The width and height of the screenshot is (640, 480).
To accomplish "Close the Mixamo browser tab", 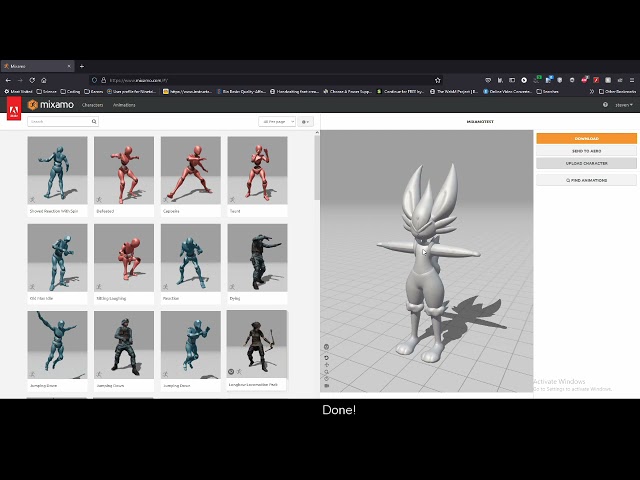I will (69, 66).
